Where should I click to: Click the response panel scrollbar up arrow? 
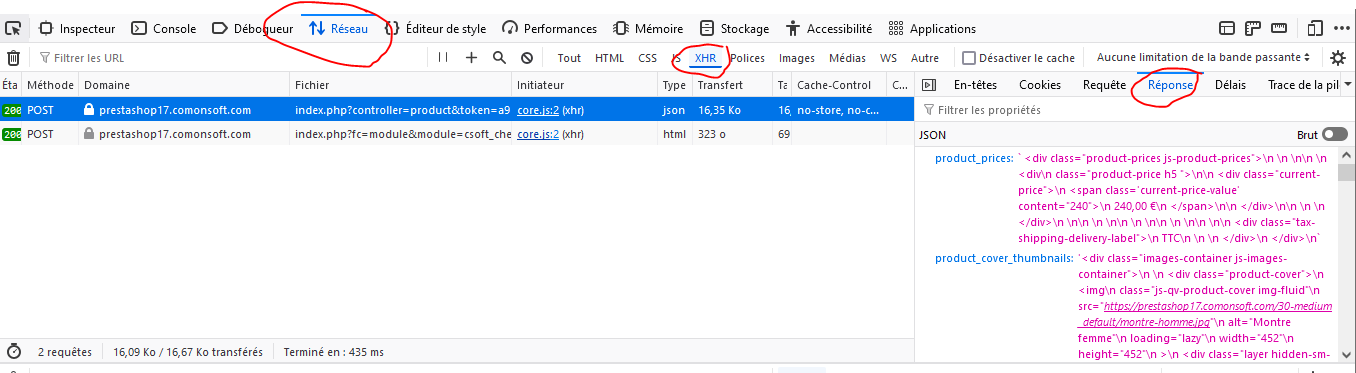(1346, 154)
